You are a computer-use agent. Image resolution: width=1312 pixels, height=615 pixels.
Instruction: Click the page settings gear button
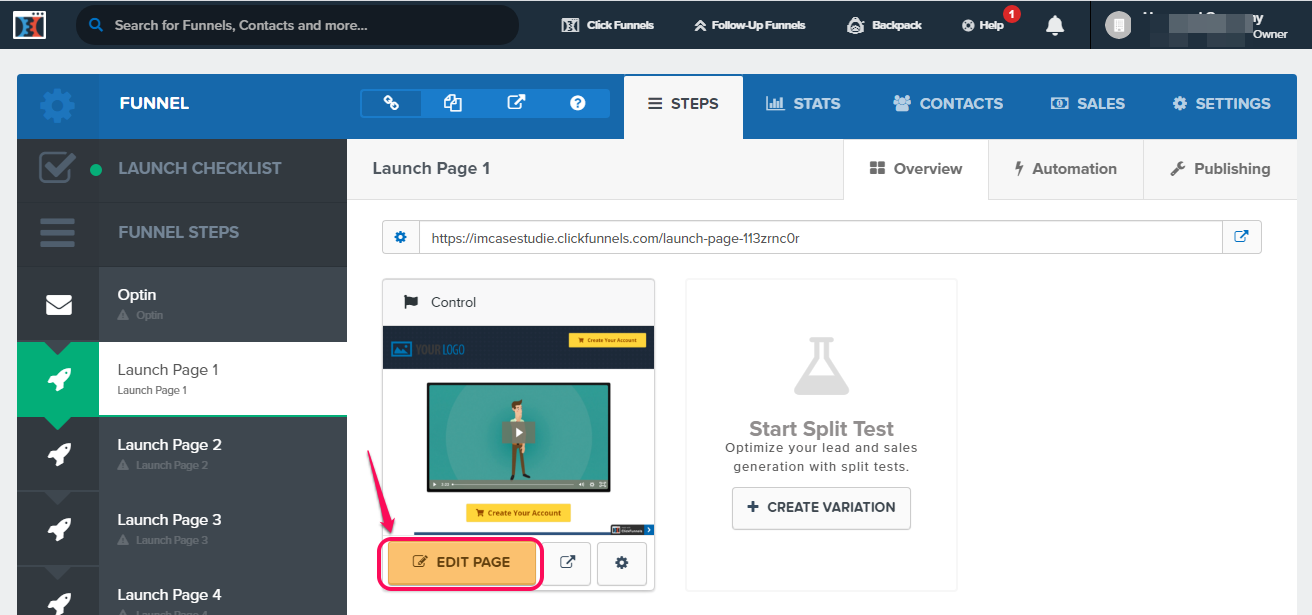(x=622, y=563)
